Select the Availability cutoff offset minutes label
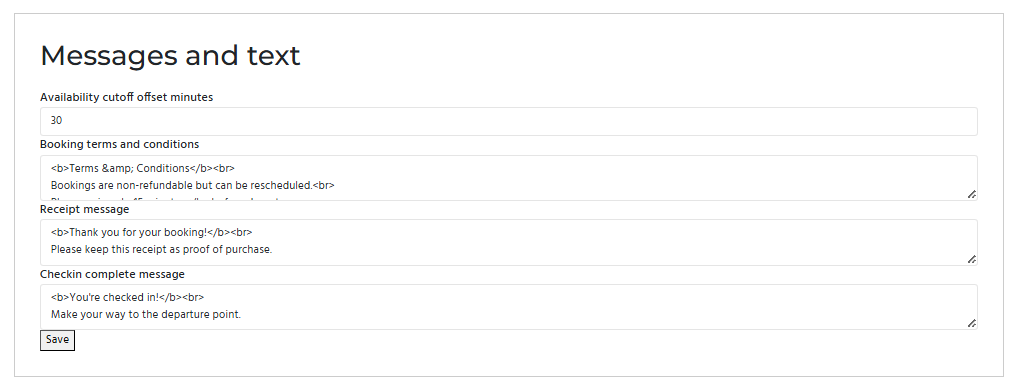This screenshot has height=383, width=1019. [127, 97]
